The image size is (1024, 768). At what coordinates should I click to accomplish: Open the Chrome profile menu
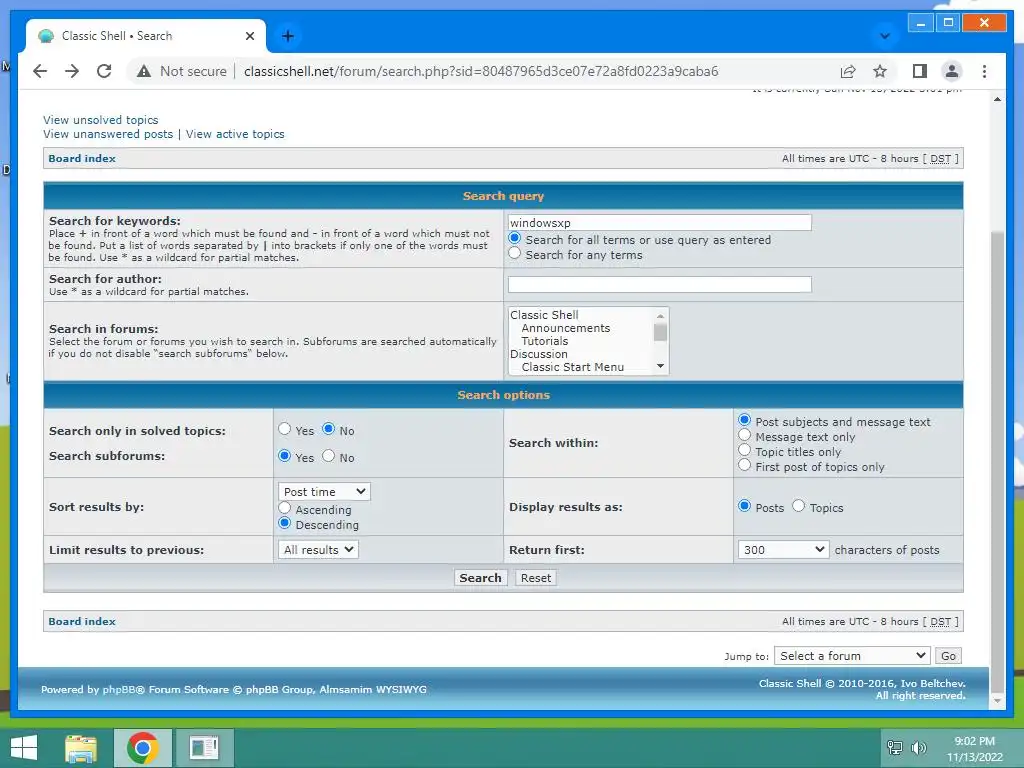click(952, 71)
